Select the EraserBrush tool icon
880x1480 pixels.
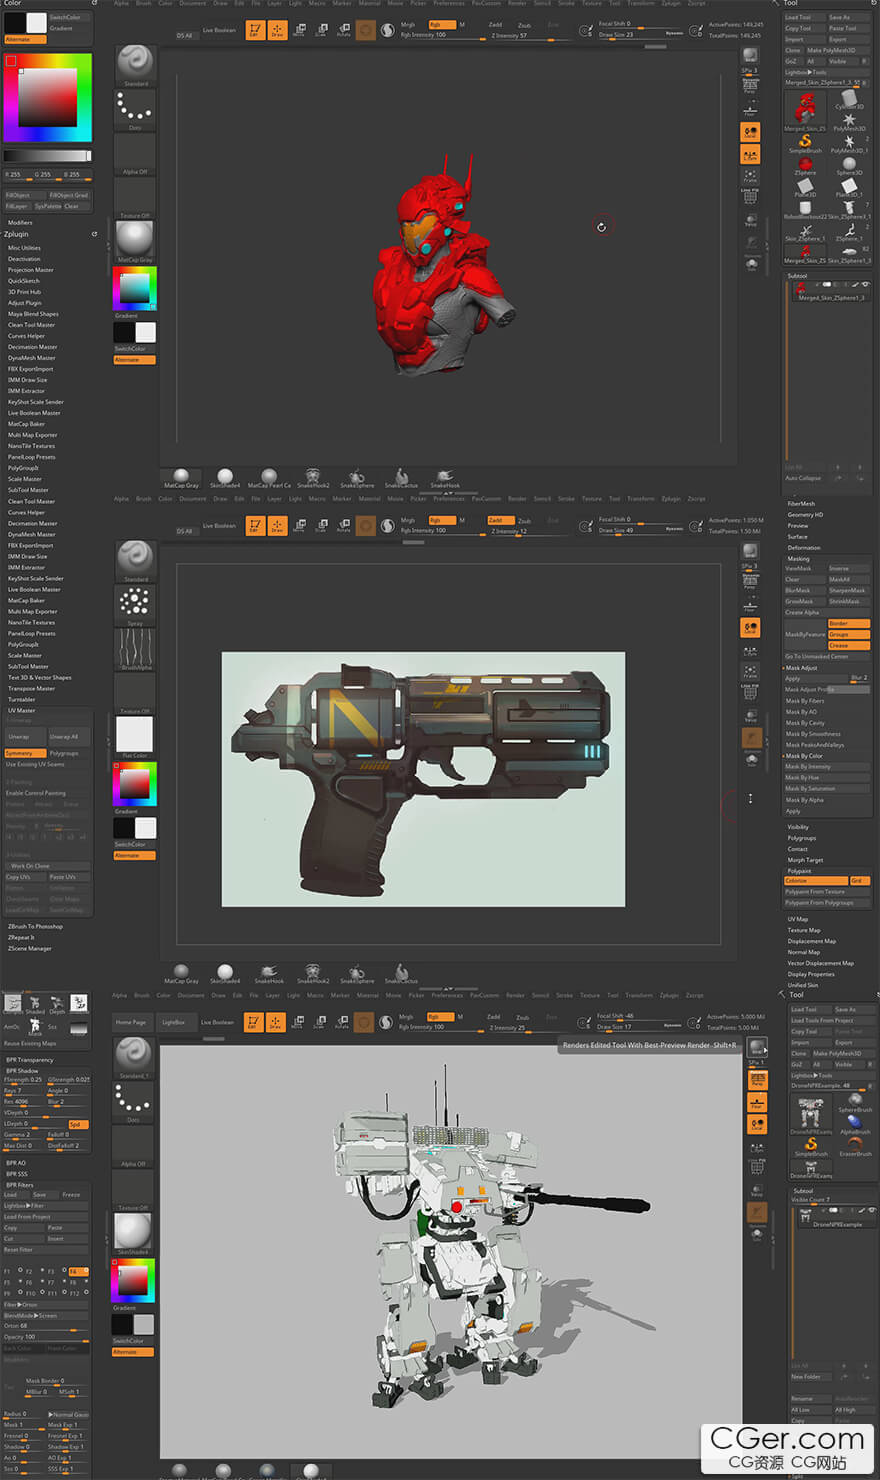click(x=855, y=1146)
